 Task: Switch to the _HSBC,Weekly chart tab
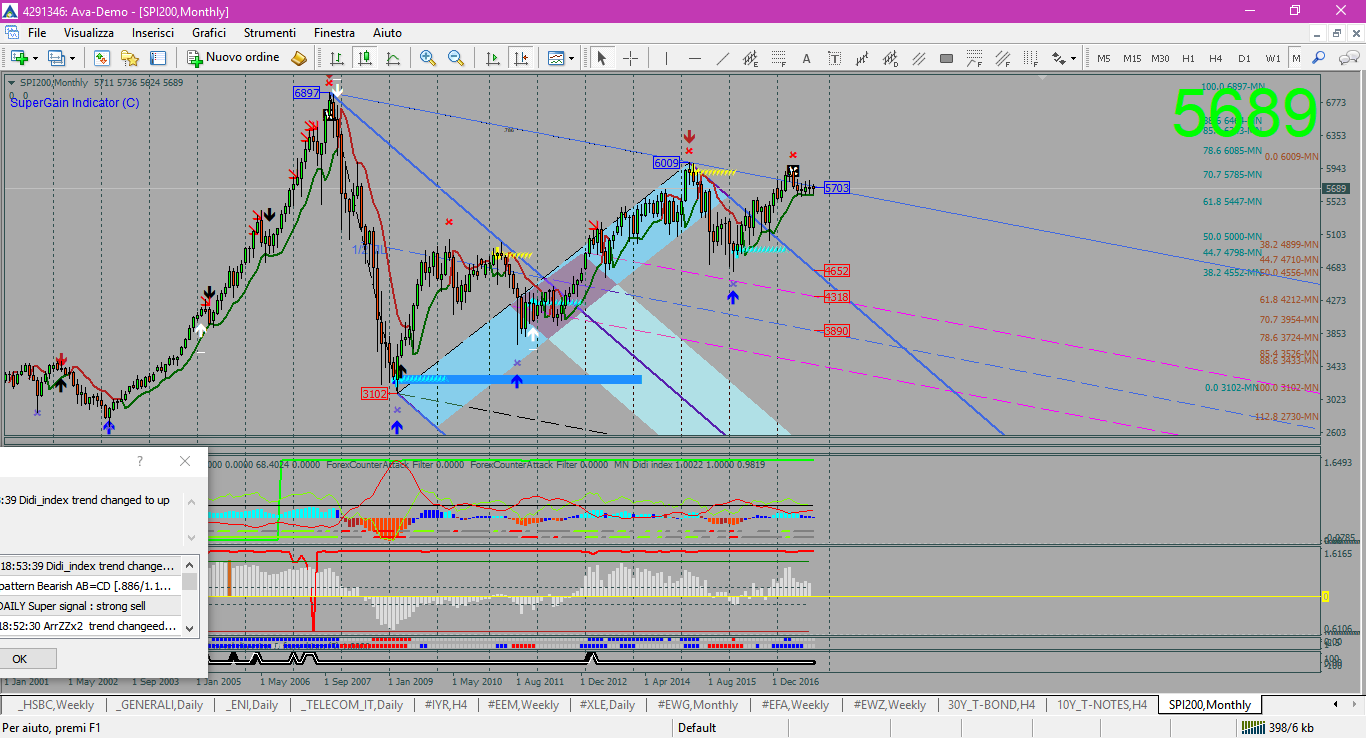(x=56, y=705)
